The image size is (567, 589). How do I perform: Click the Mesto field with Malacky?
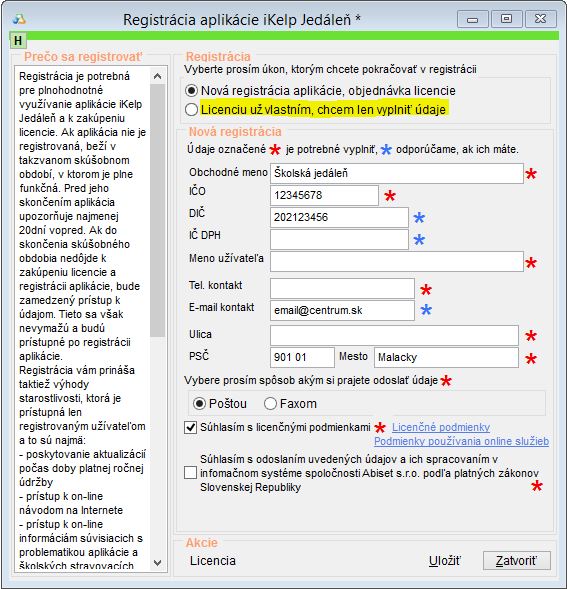(446, 358)
